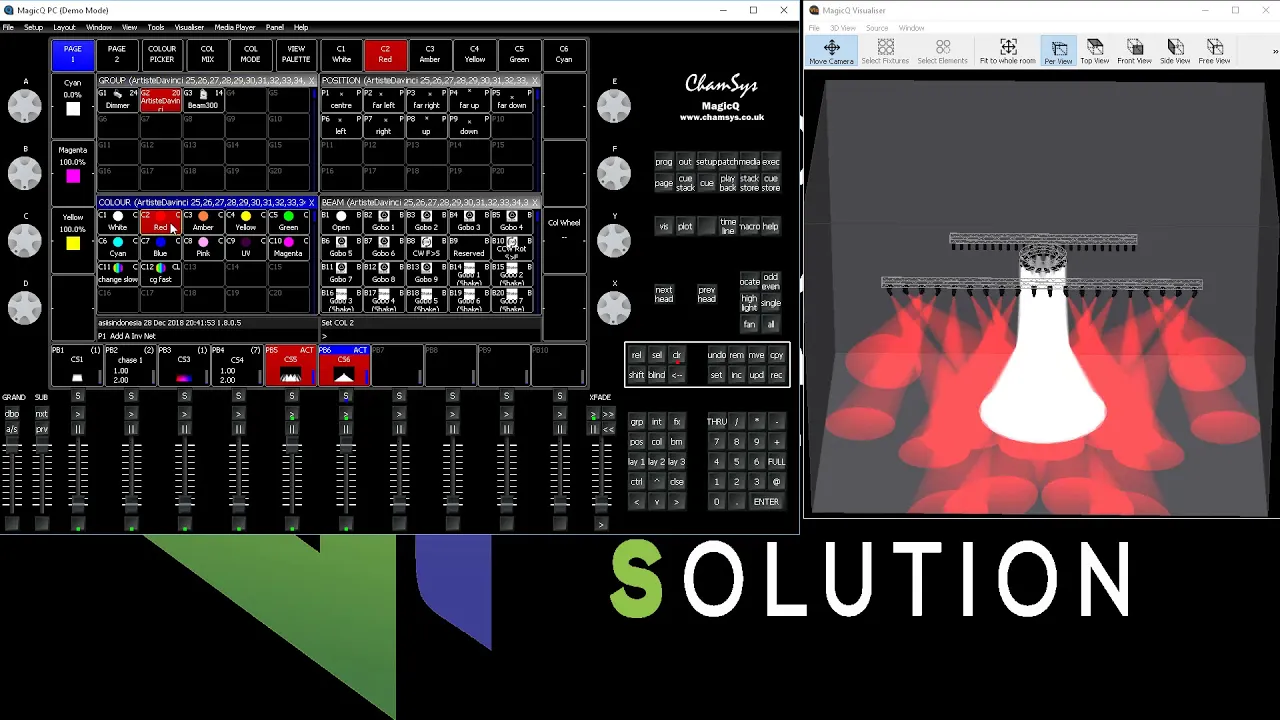This screenshot has width=1280, height=720.
Task: Open the Visualiser menu in MagicQ
Action: click(x=189, y=27)
